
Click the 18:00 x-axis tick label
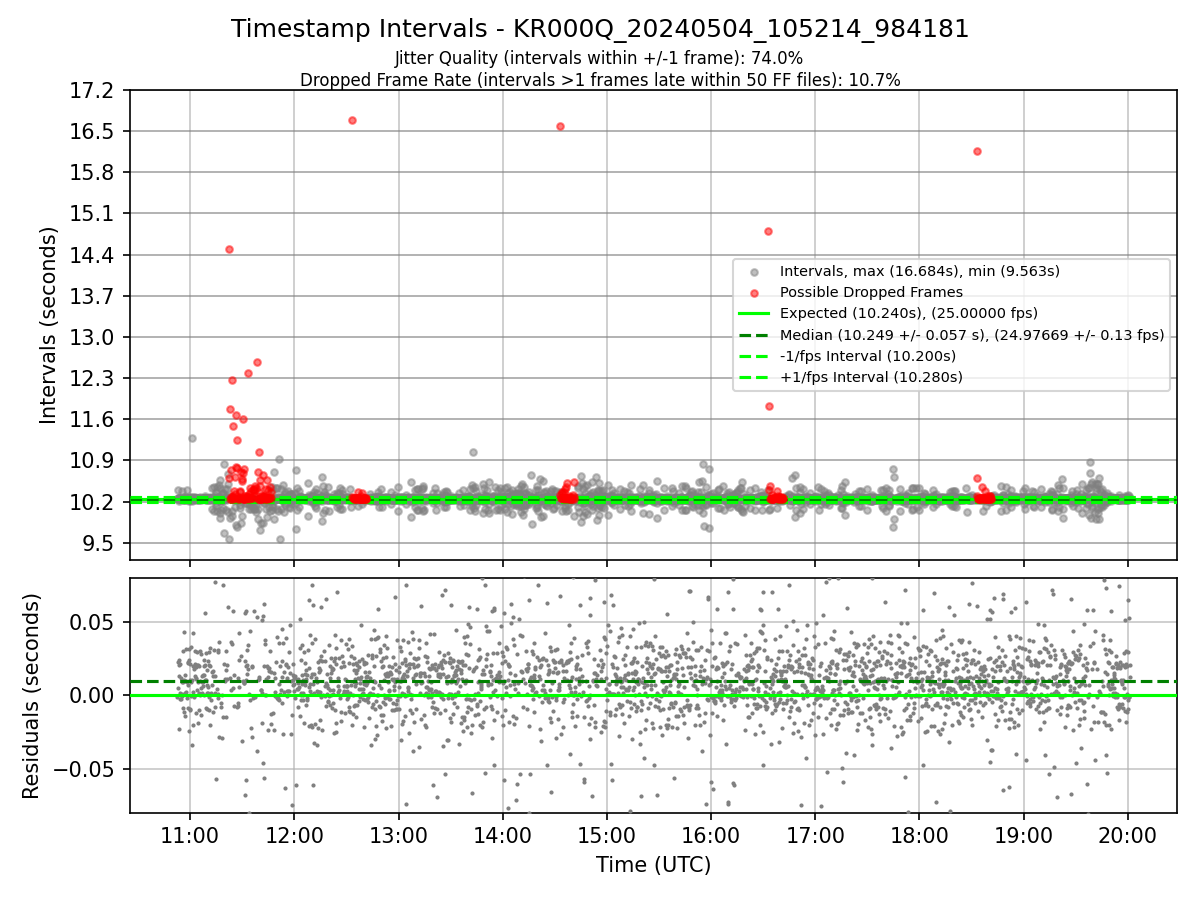click(919, 835)
